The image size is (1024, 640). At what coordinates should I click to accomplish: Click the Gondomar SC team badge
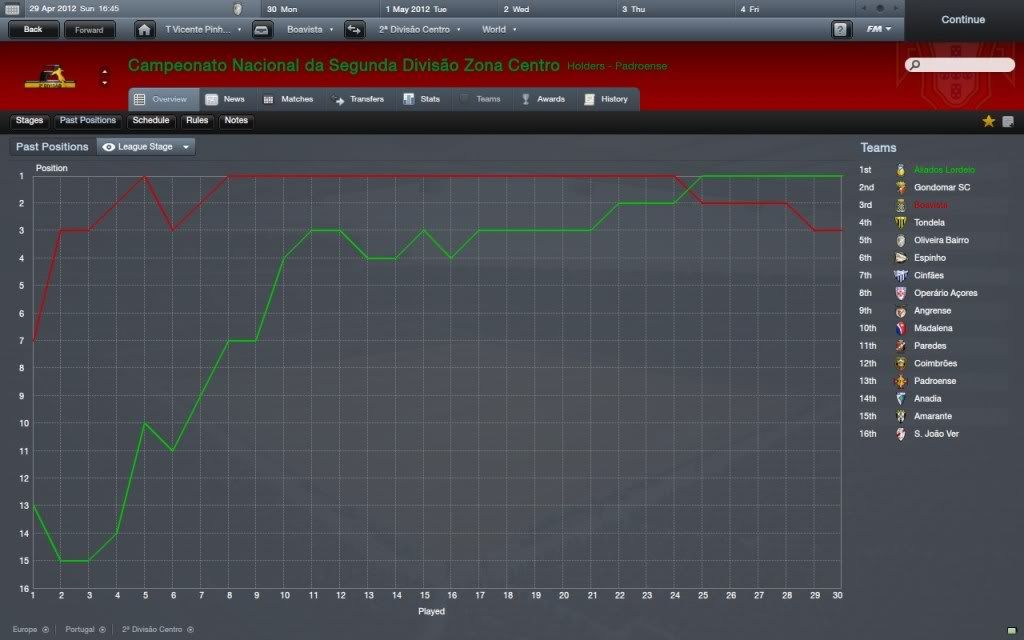click(x=901, y=188)
